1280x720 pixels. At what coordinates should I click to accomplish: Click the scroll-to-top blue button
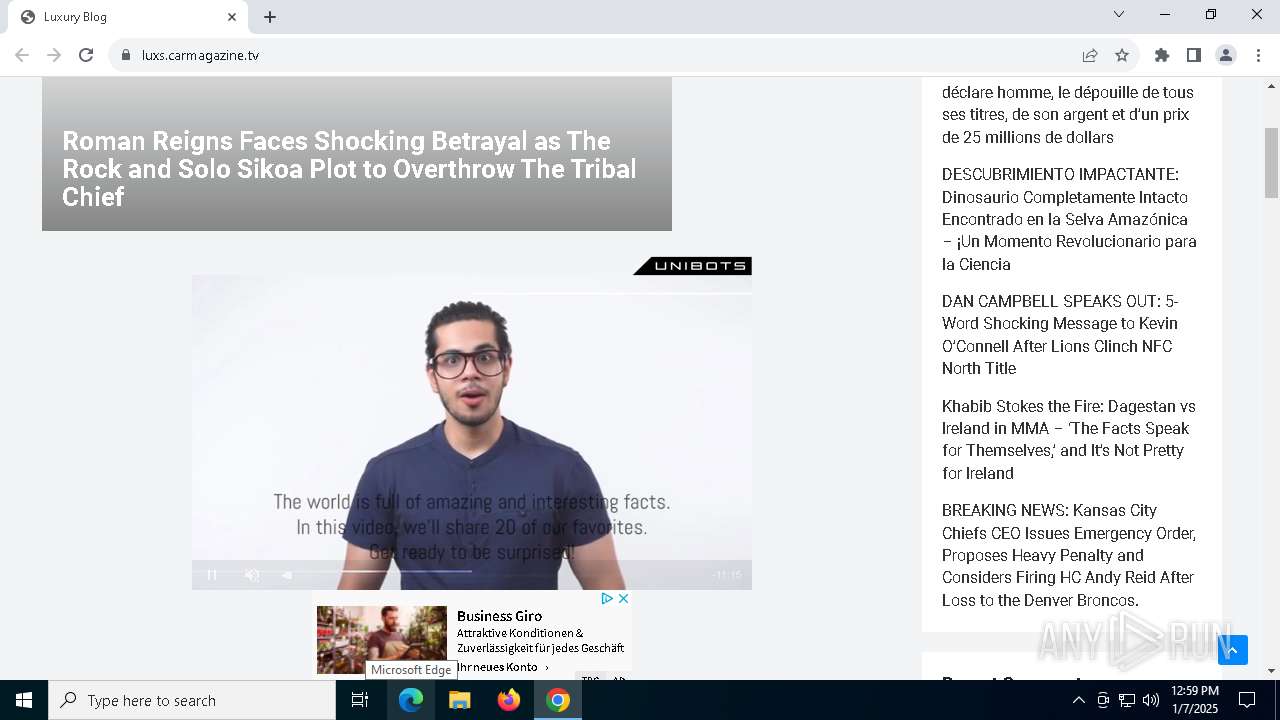point(1233,650)
